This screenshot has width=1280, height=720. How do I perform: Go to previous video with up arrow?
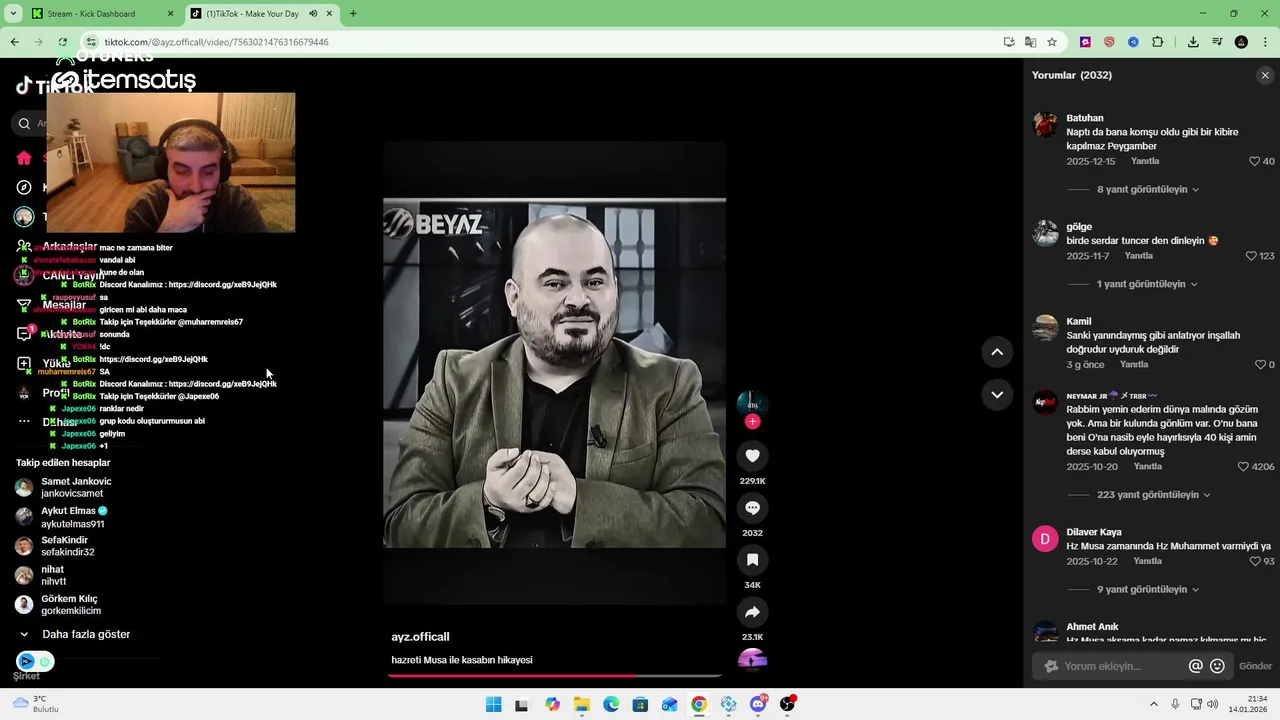click(997, 352)
